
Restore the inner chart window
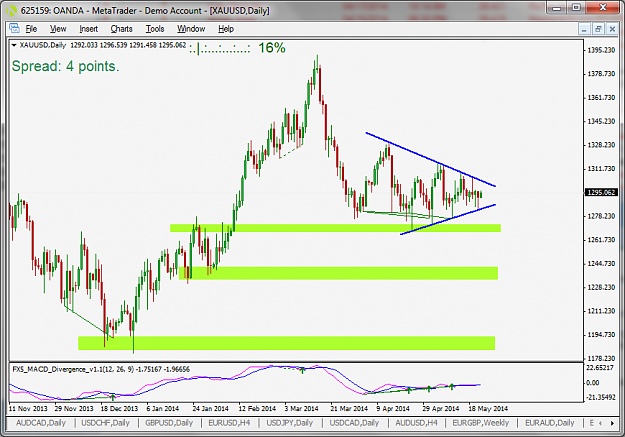[598, 29]
